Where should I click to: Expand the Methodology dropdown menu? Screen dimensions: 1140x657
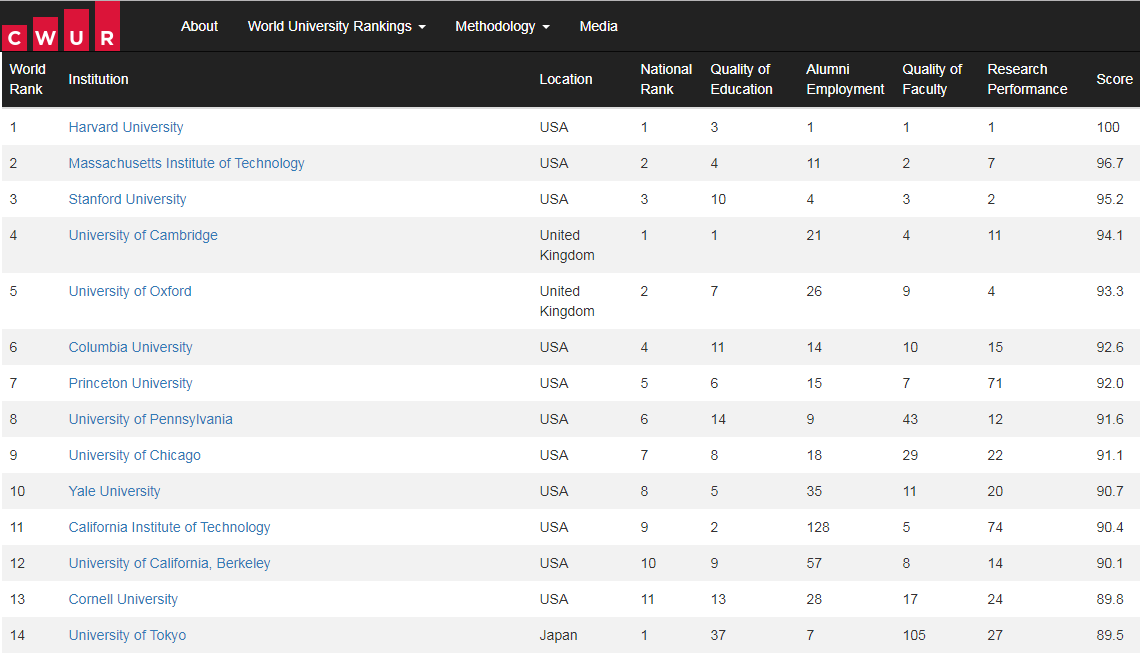tap(502, 26)
